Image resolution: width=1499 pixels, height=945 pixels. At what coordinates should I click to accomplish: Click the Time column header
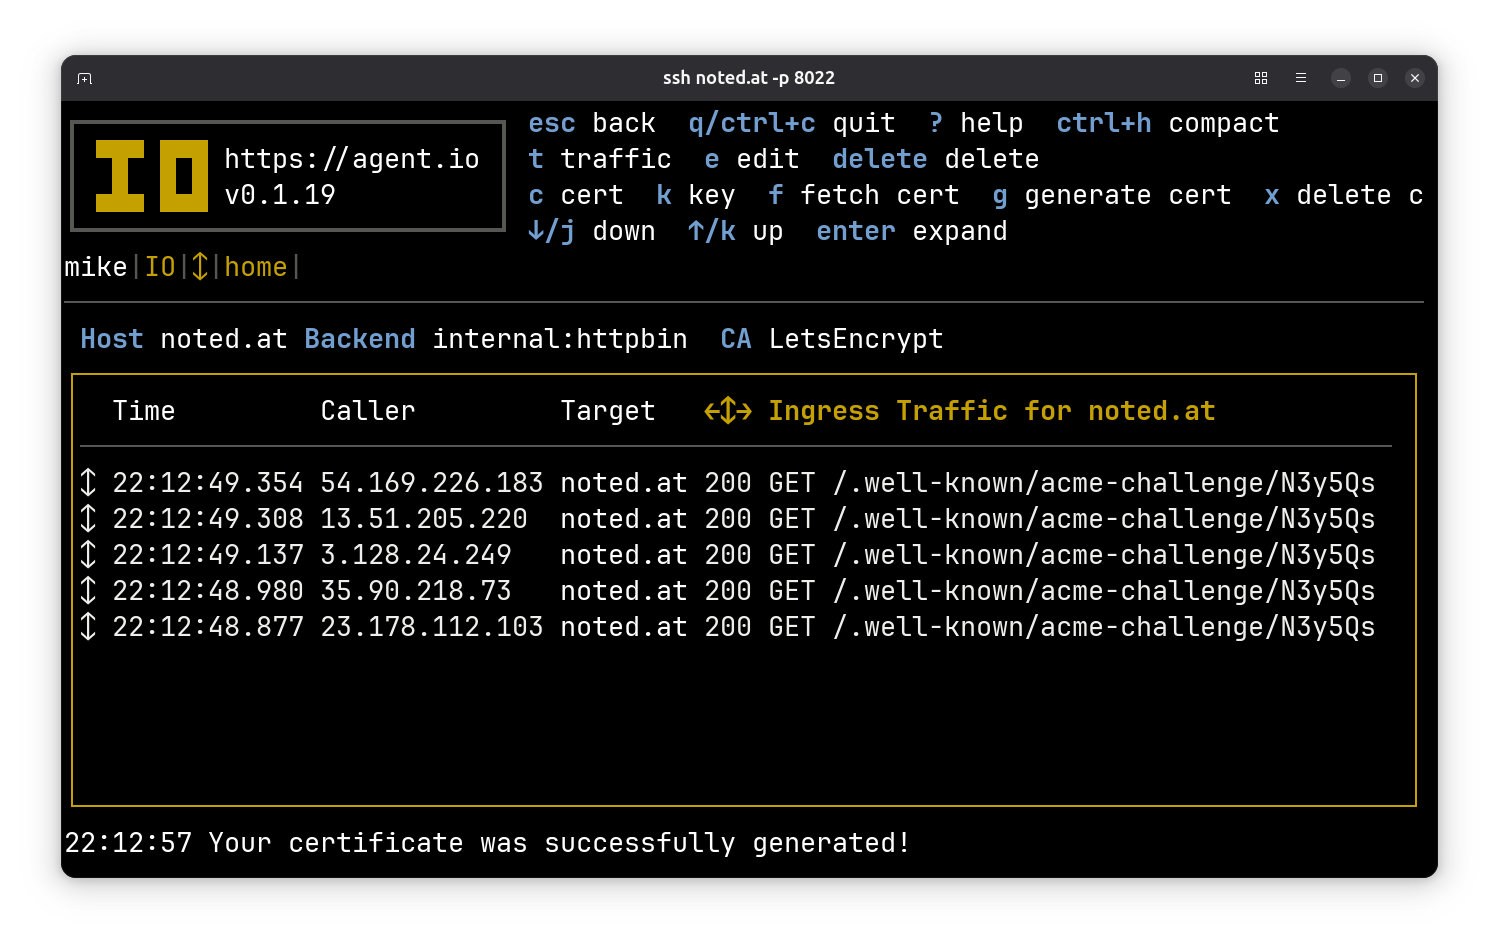pos(144,411)
